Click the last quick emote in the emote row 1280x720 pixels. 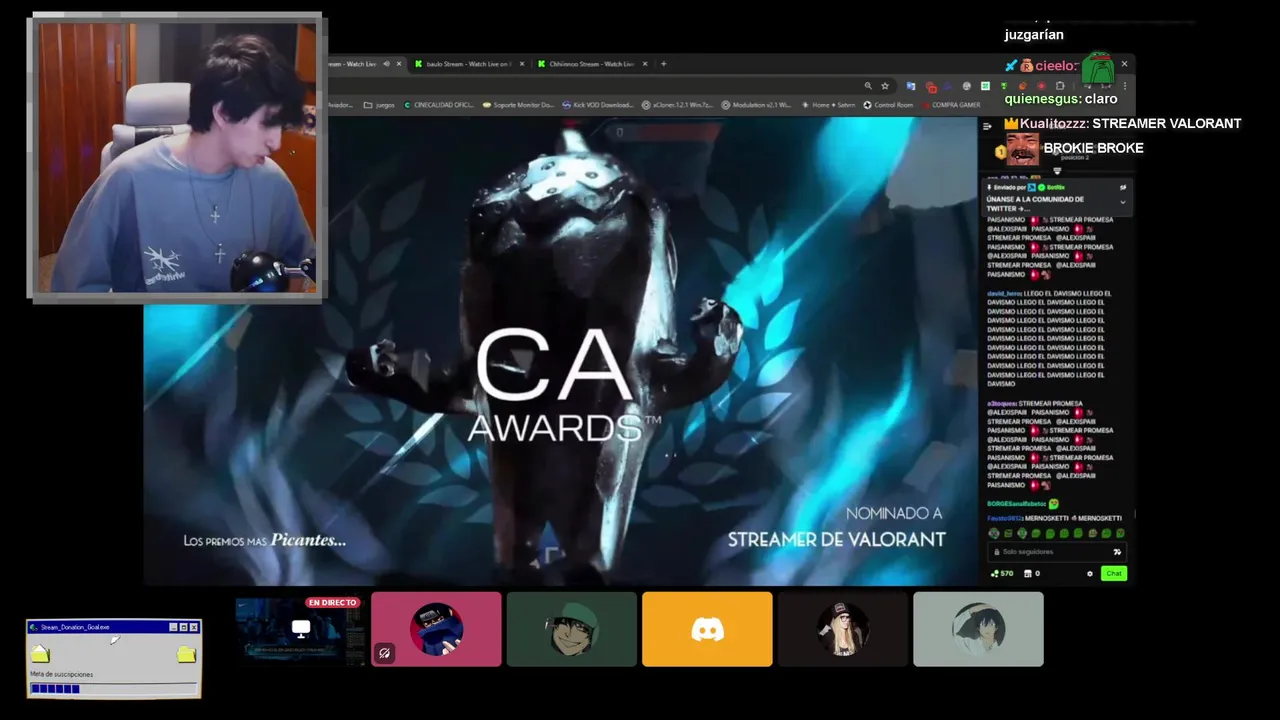1120,534
